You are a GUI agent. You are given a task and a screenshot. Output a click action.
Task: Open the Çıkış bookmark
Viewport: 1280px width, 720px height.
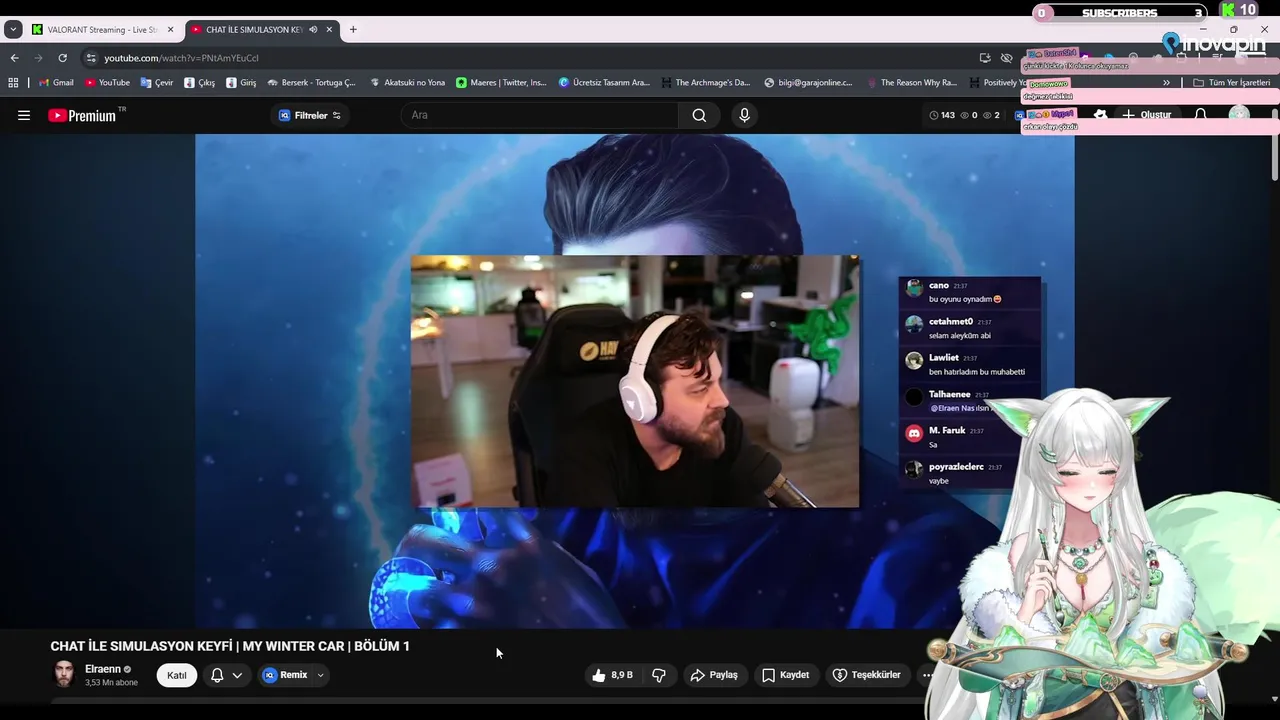[x=199, y=83]
